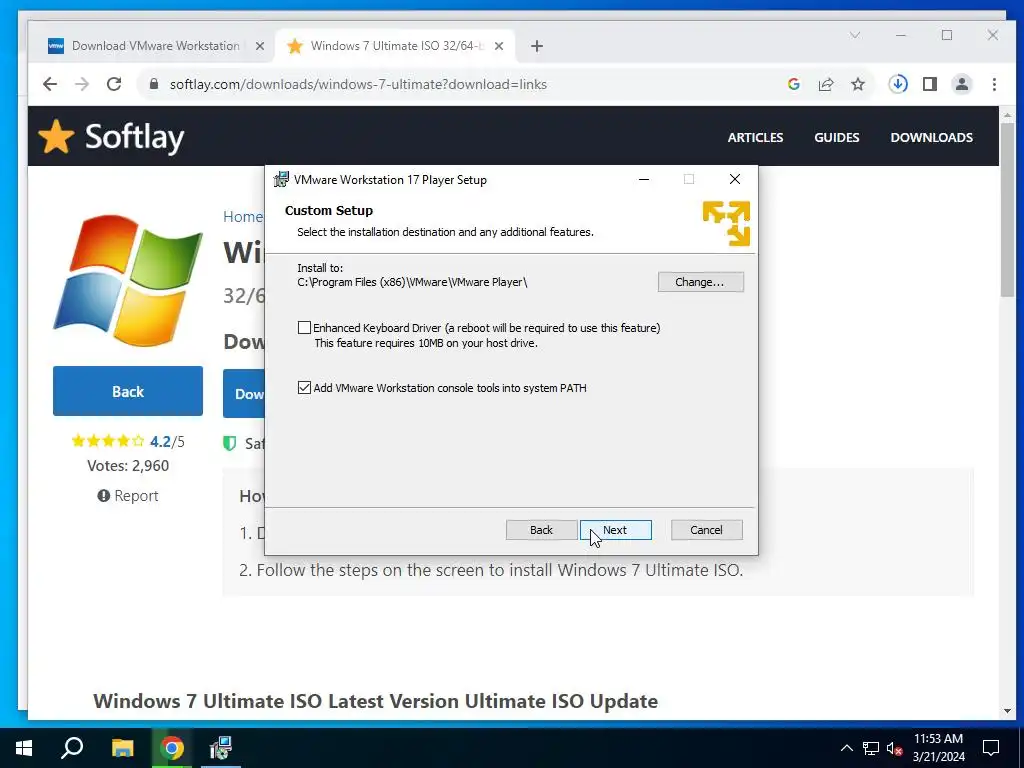Click the Windows 7 Ultimate ISO Latest Version heading
The image size is (1024, 768).
376,701
